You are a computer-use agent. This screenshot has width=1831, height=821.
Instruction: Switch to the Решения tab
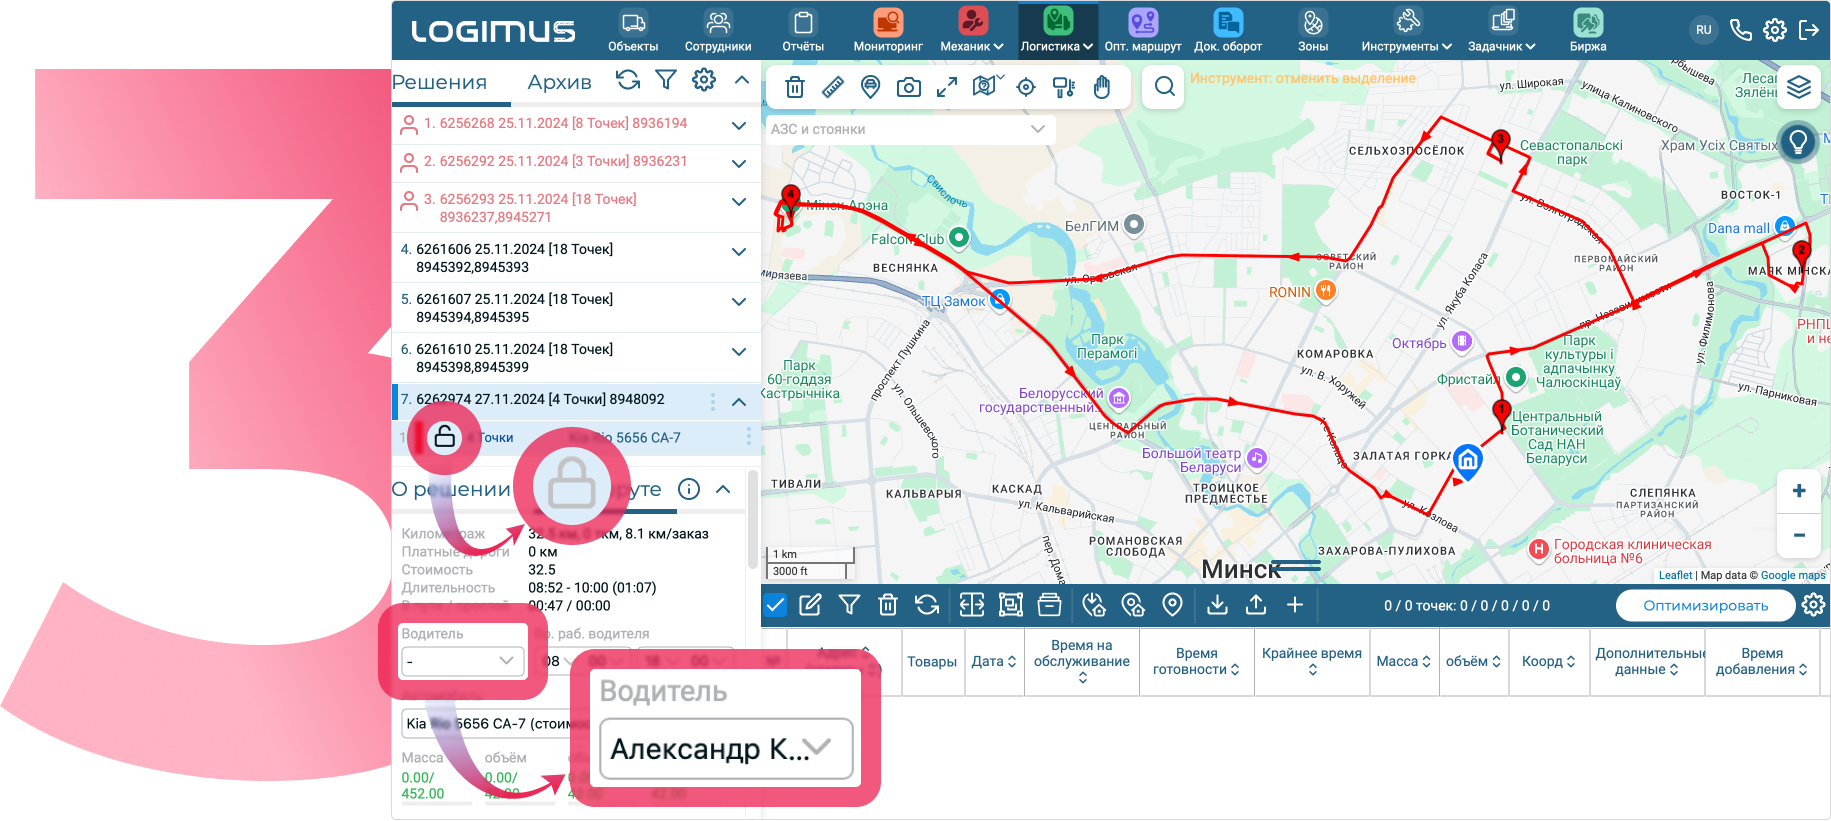(x=439, y=82)
